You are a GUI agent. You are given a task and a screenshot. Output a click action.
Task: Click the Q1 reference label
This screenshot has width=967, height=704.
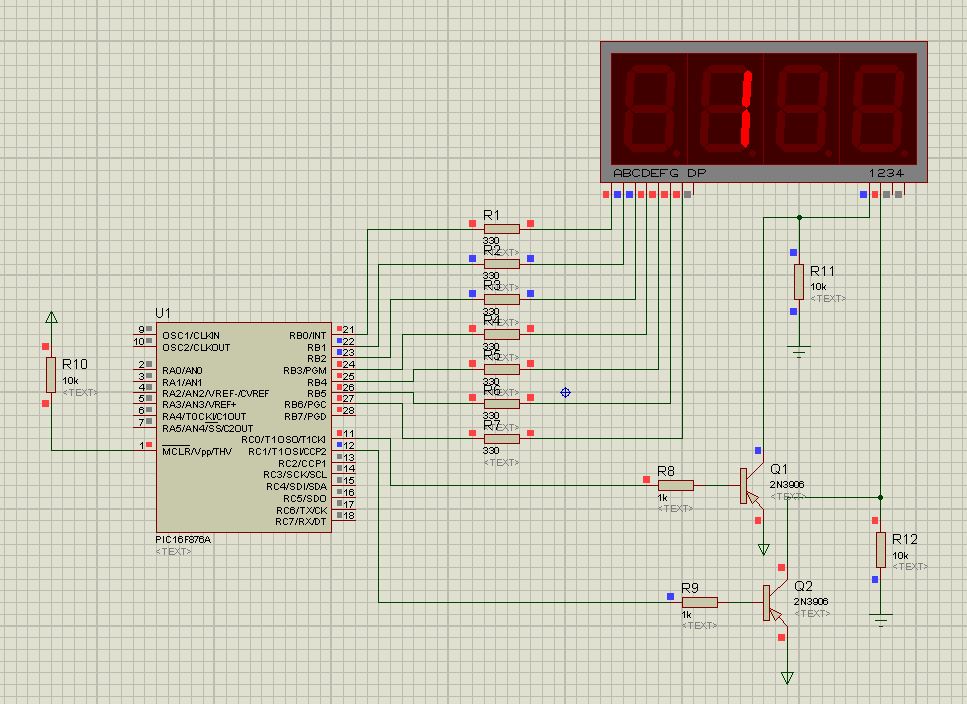779,469
